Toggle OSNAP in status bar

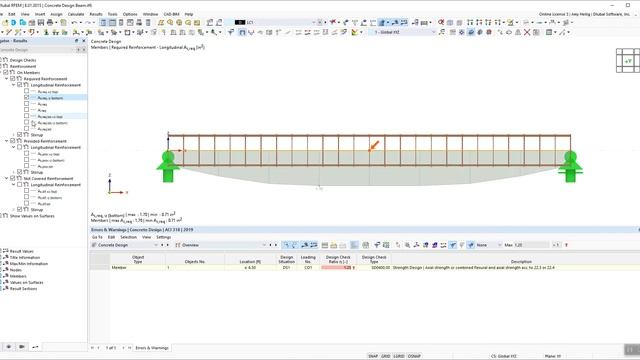(414, 356)
